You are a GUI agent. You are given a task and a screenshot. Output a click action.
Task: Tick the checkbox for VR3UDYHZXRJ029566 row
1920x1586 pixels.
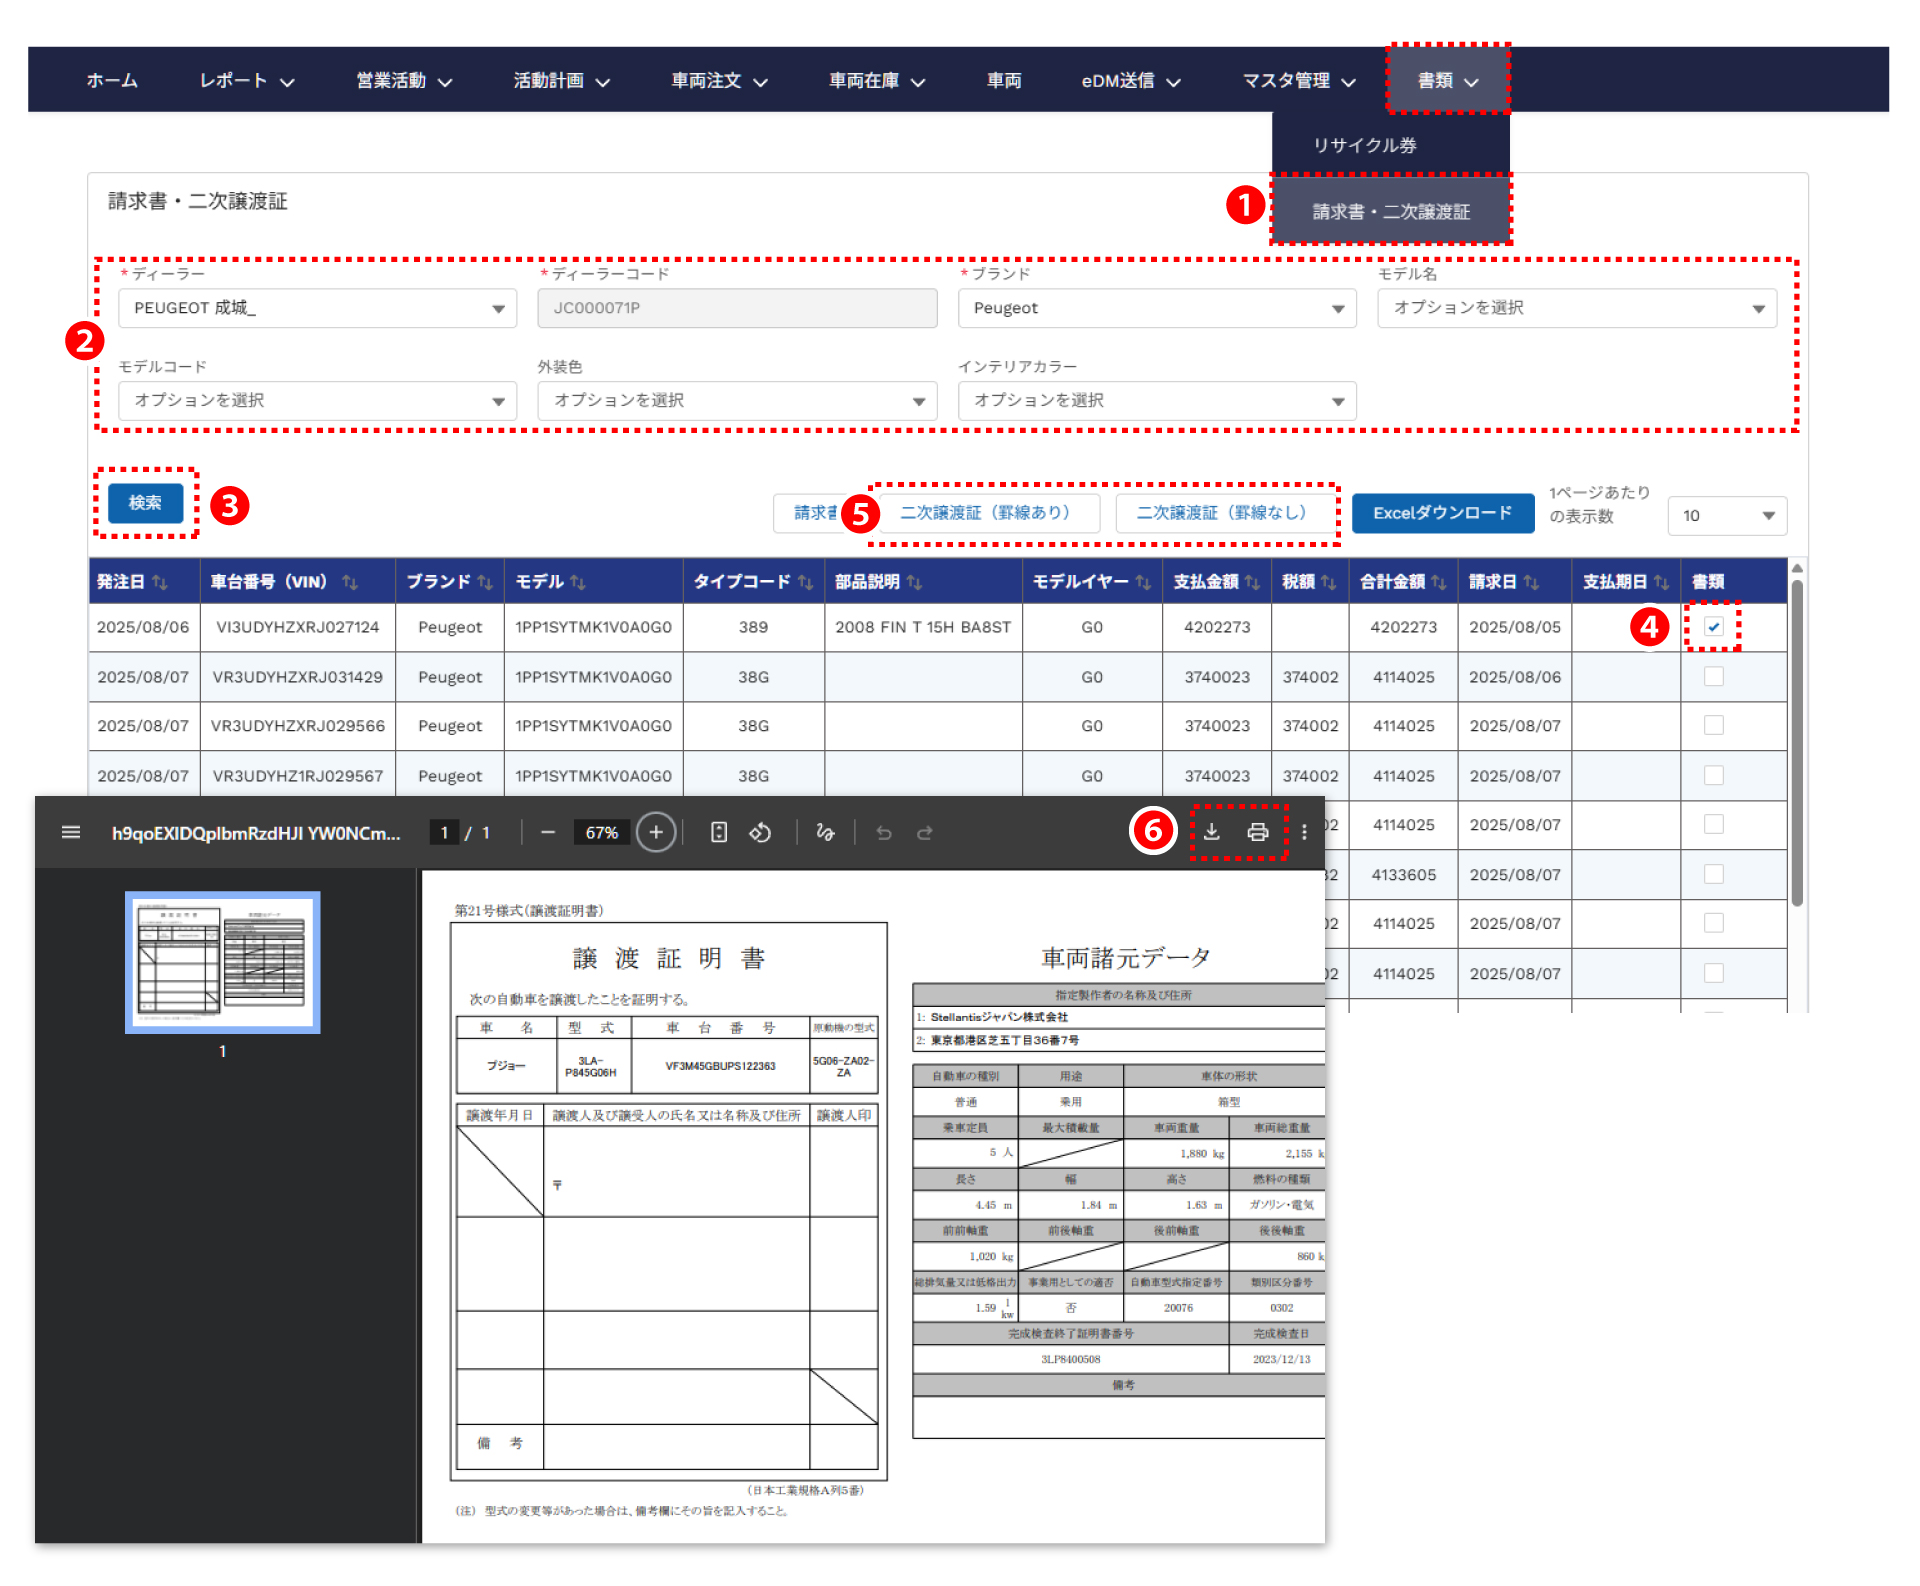click(1713, 726)
